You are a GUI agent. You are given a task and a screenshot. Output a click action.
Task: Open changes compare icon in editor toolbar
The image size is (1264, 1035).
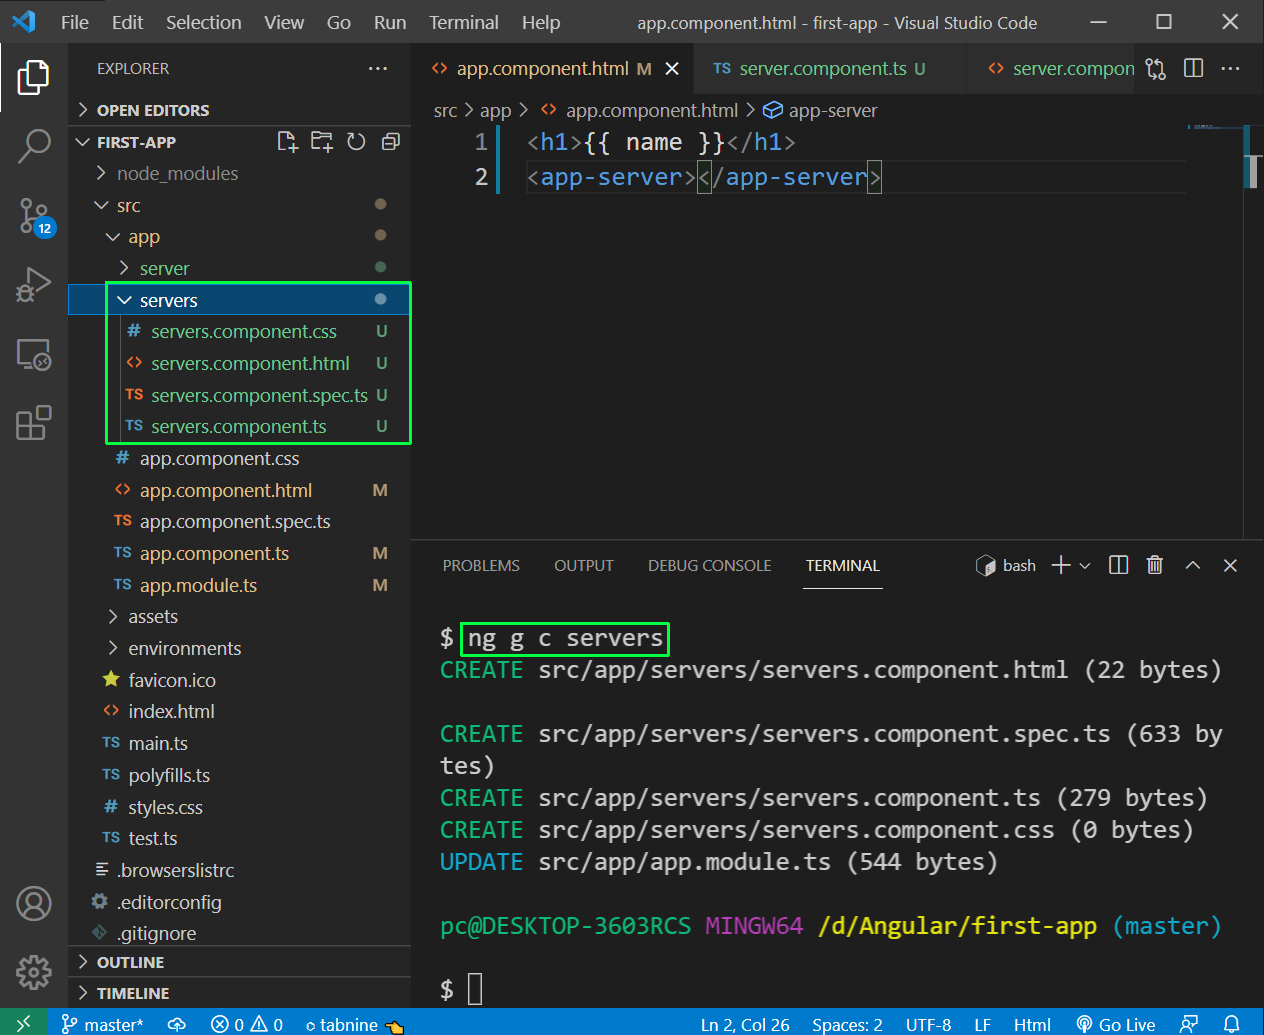pyautogui.click(x=1156, y=68)
